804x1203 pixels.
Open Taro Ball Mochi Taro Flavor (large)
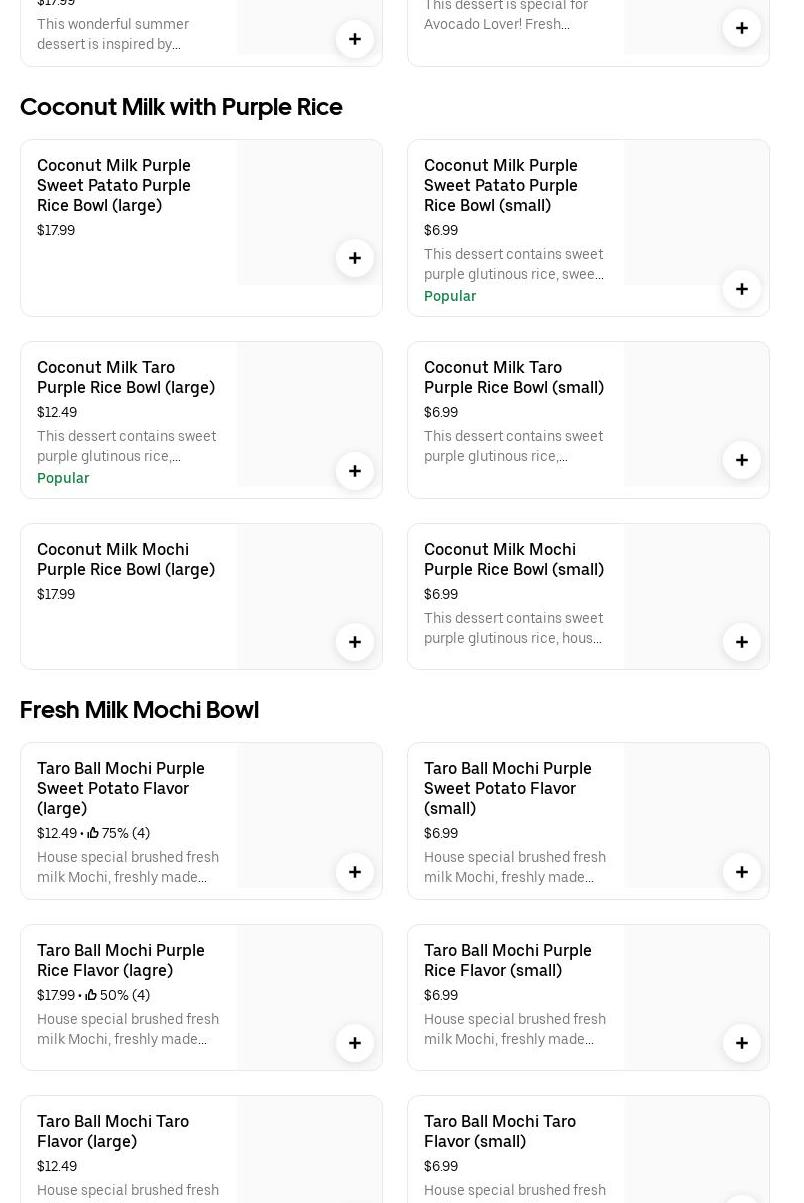point(113,1131)
